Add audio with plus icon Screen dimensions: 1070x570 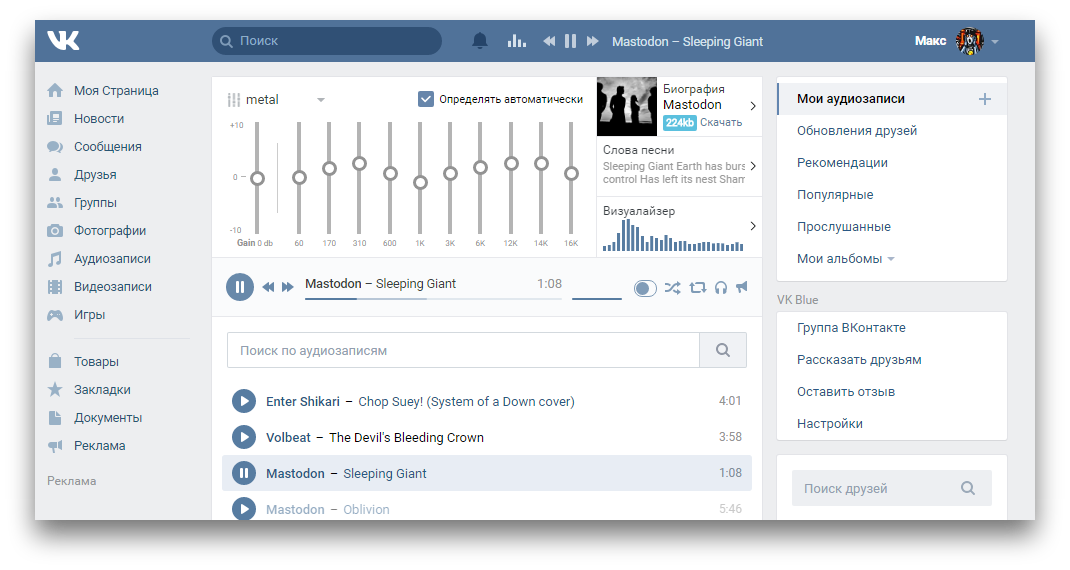point(985,99)
